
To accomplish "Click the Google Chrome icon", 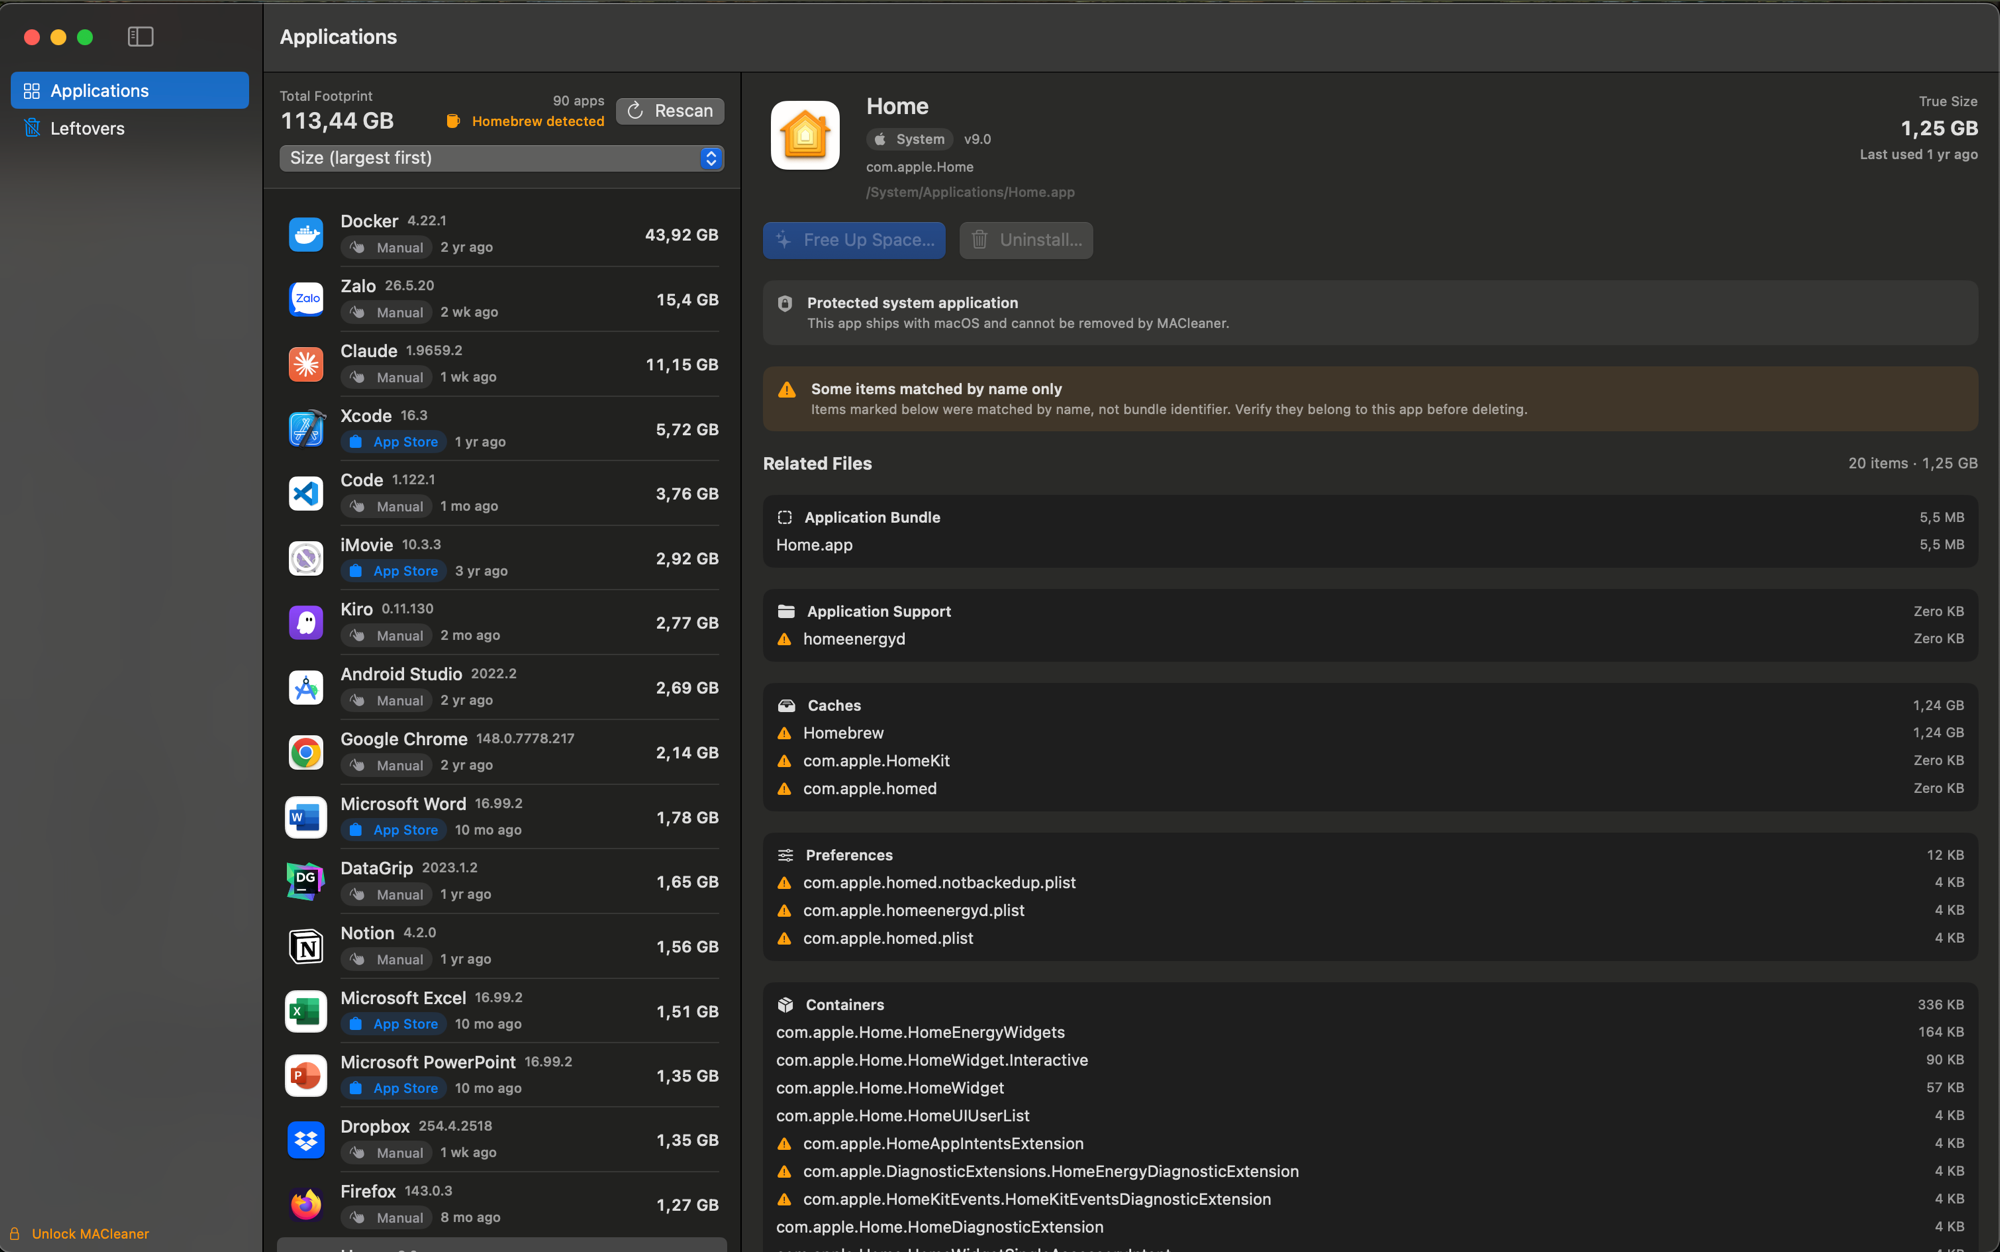I will tap(306, 752).
